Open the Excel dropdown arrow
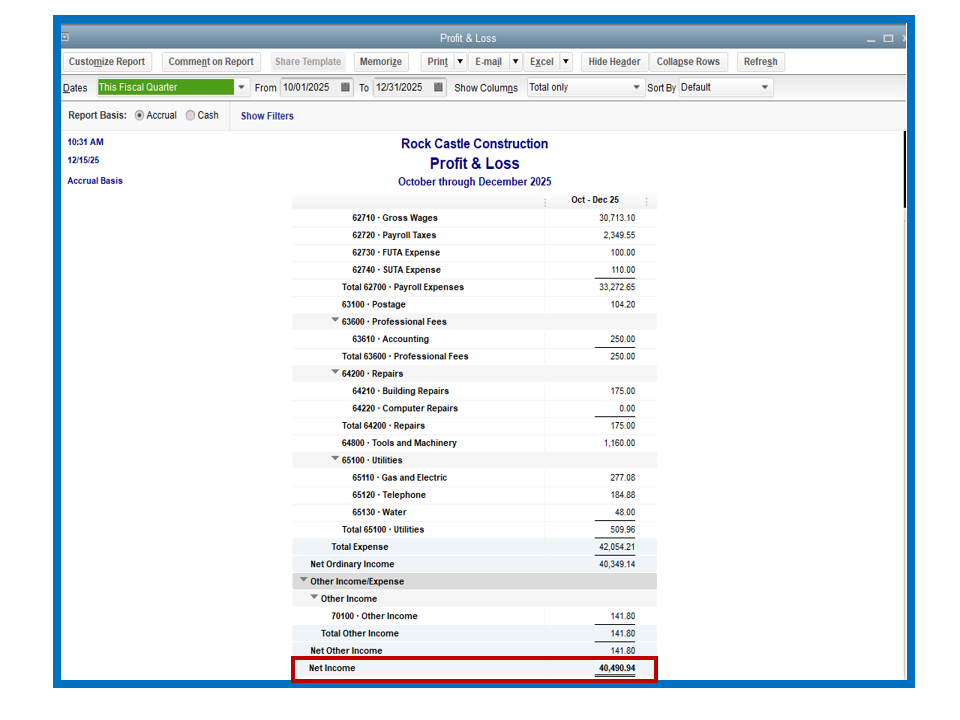This screenshot has height=720, width=960. [566, 62]
